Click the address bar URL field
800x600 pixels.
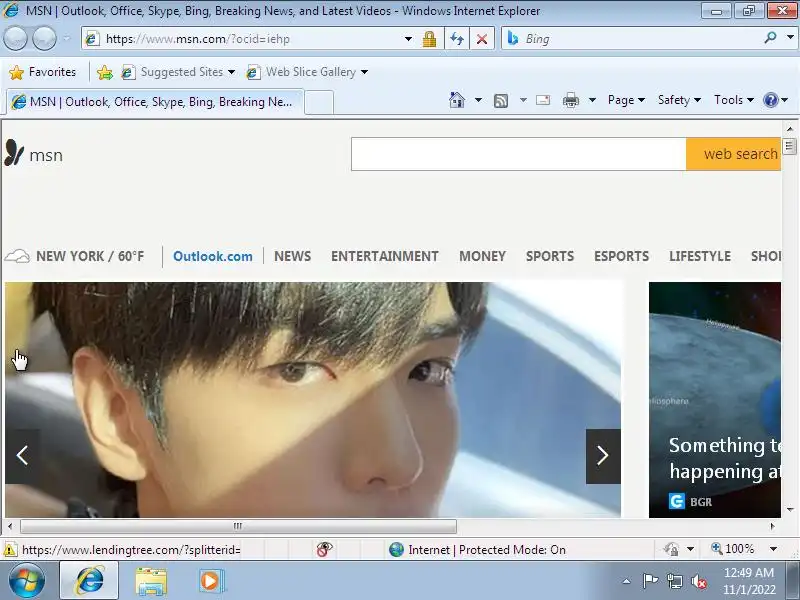[245, 39]
